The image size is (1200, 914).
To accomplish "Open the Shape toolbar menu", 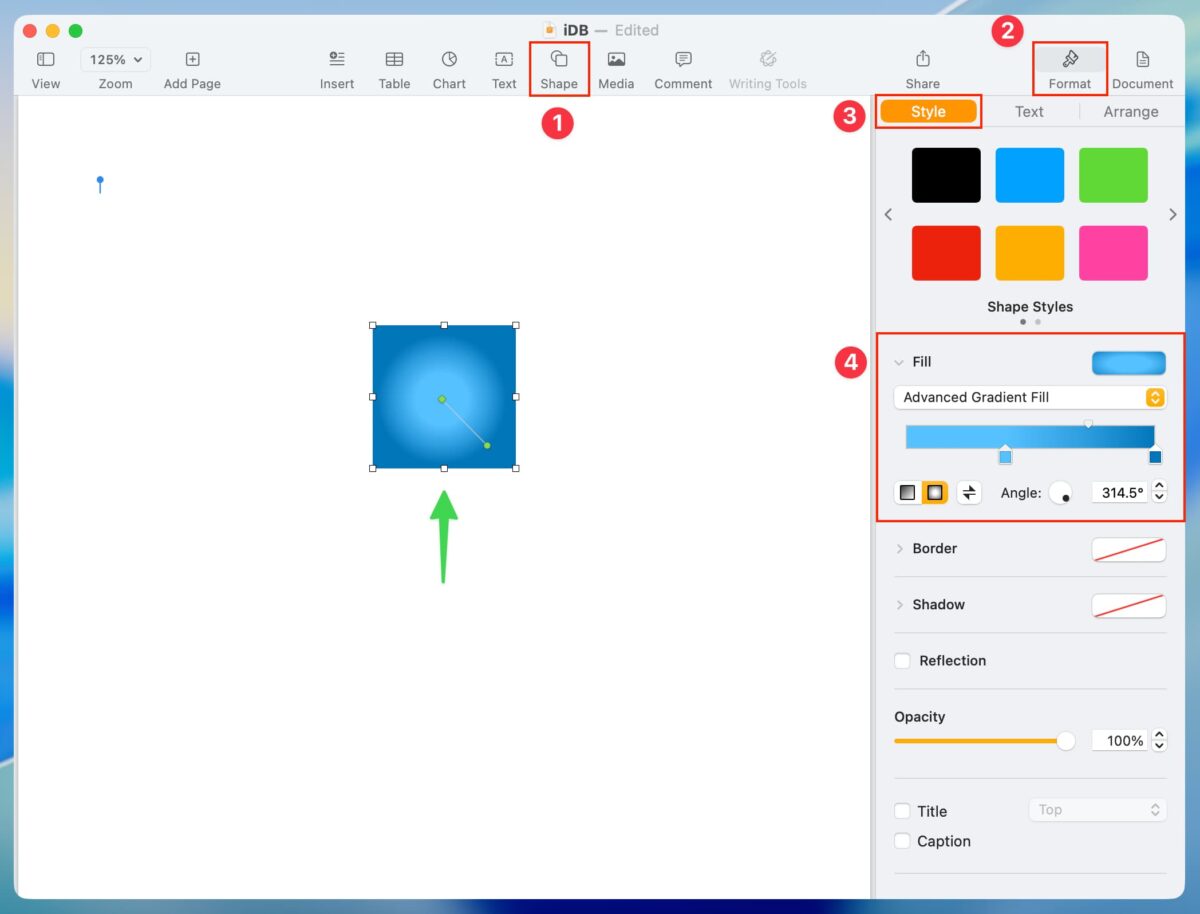I will [x=559, y=60].
